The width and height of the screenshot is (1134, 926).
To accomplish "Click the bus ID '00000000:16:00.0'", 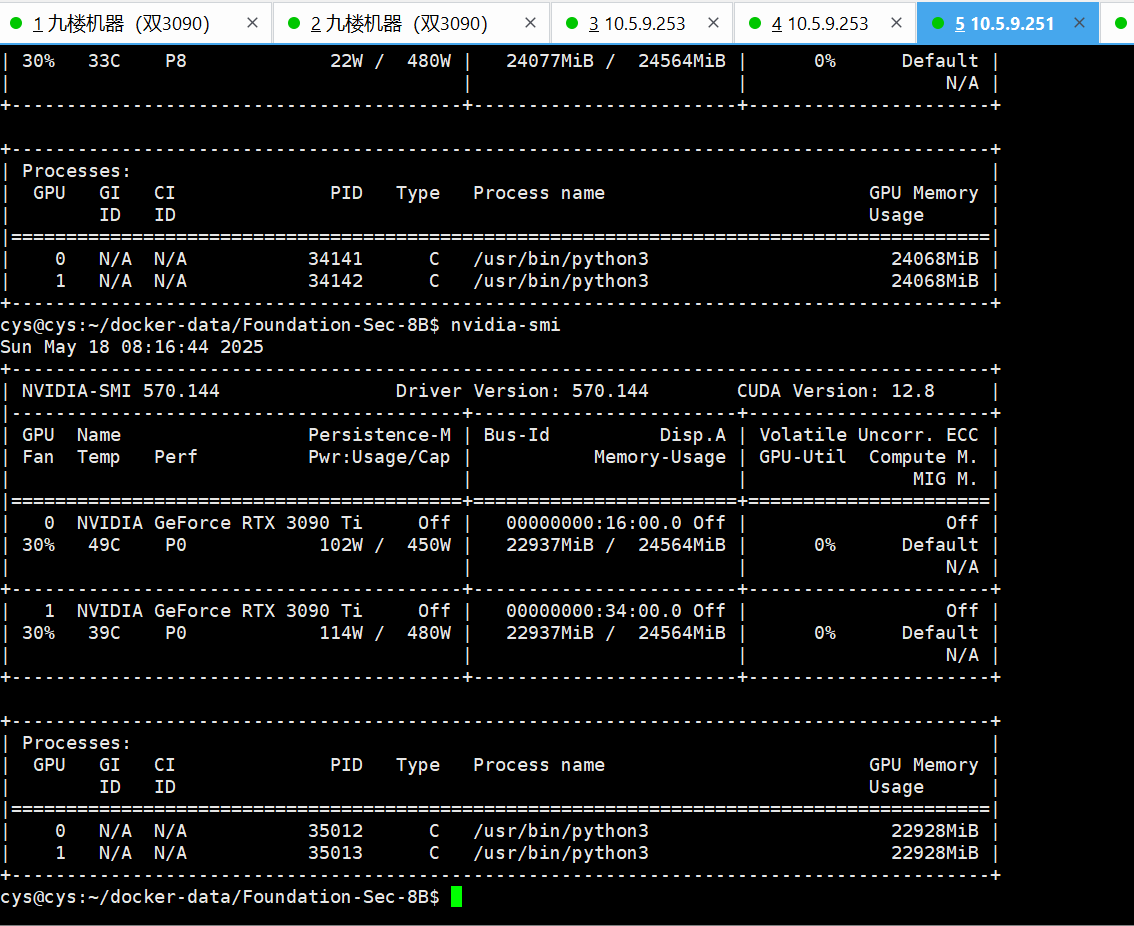I will [594, 523].
